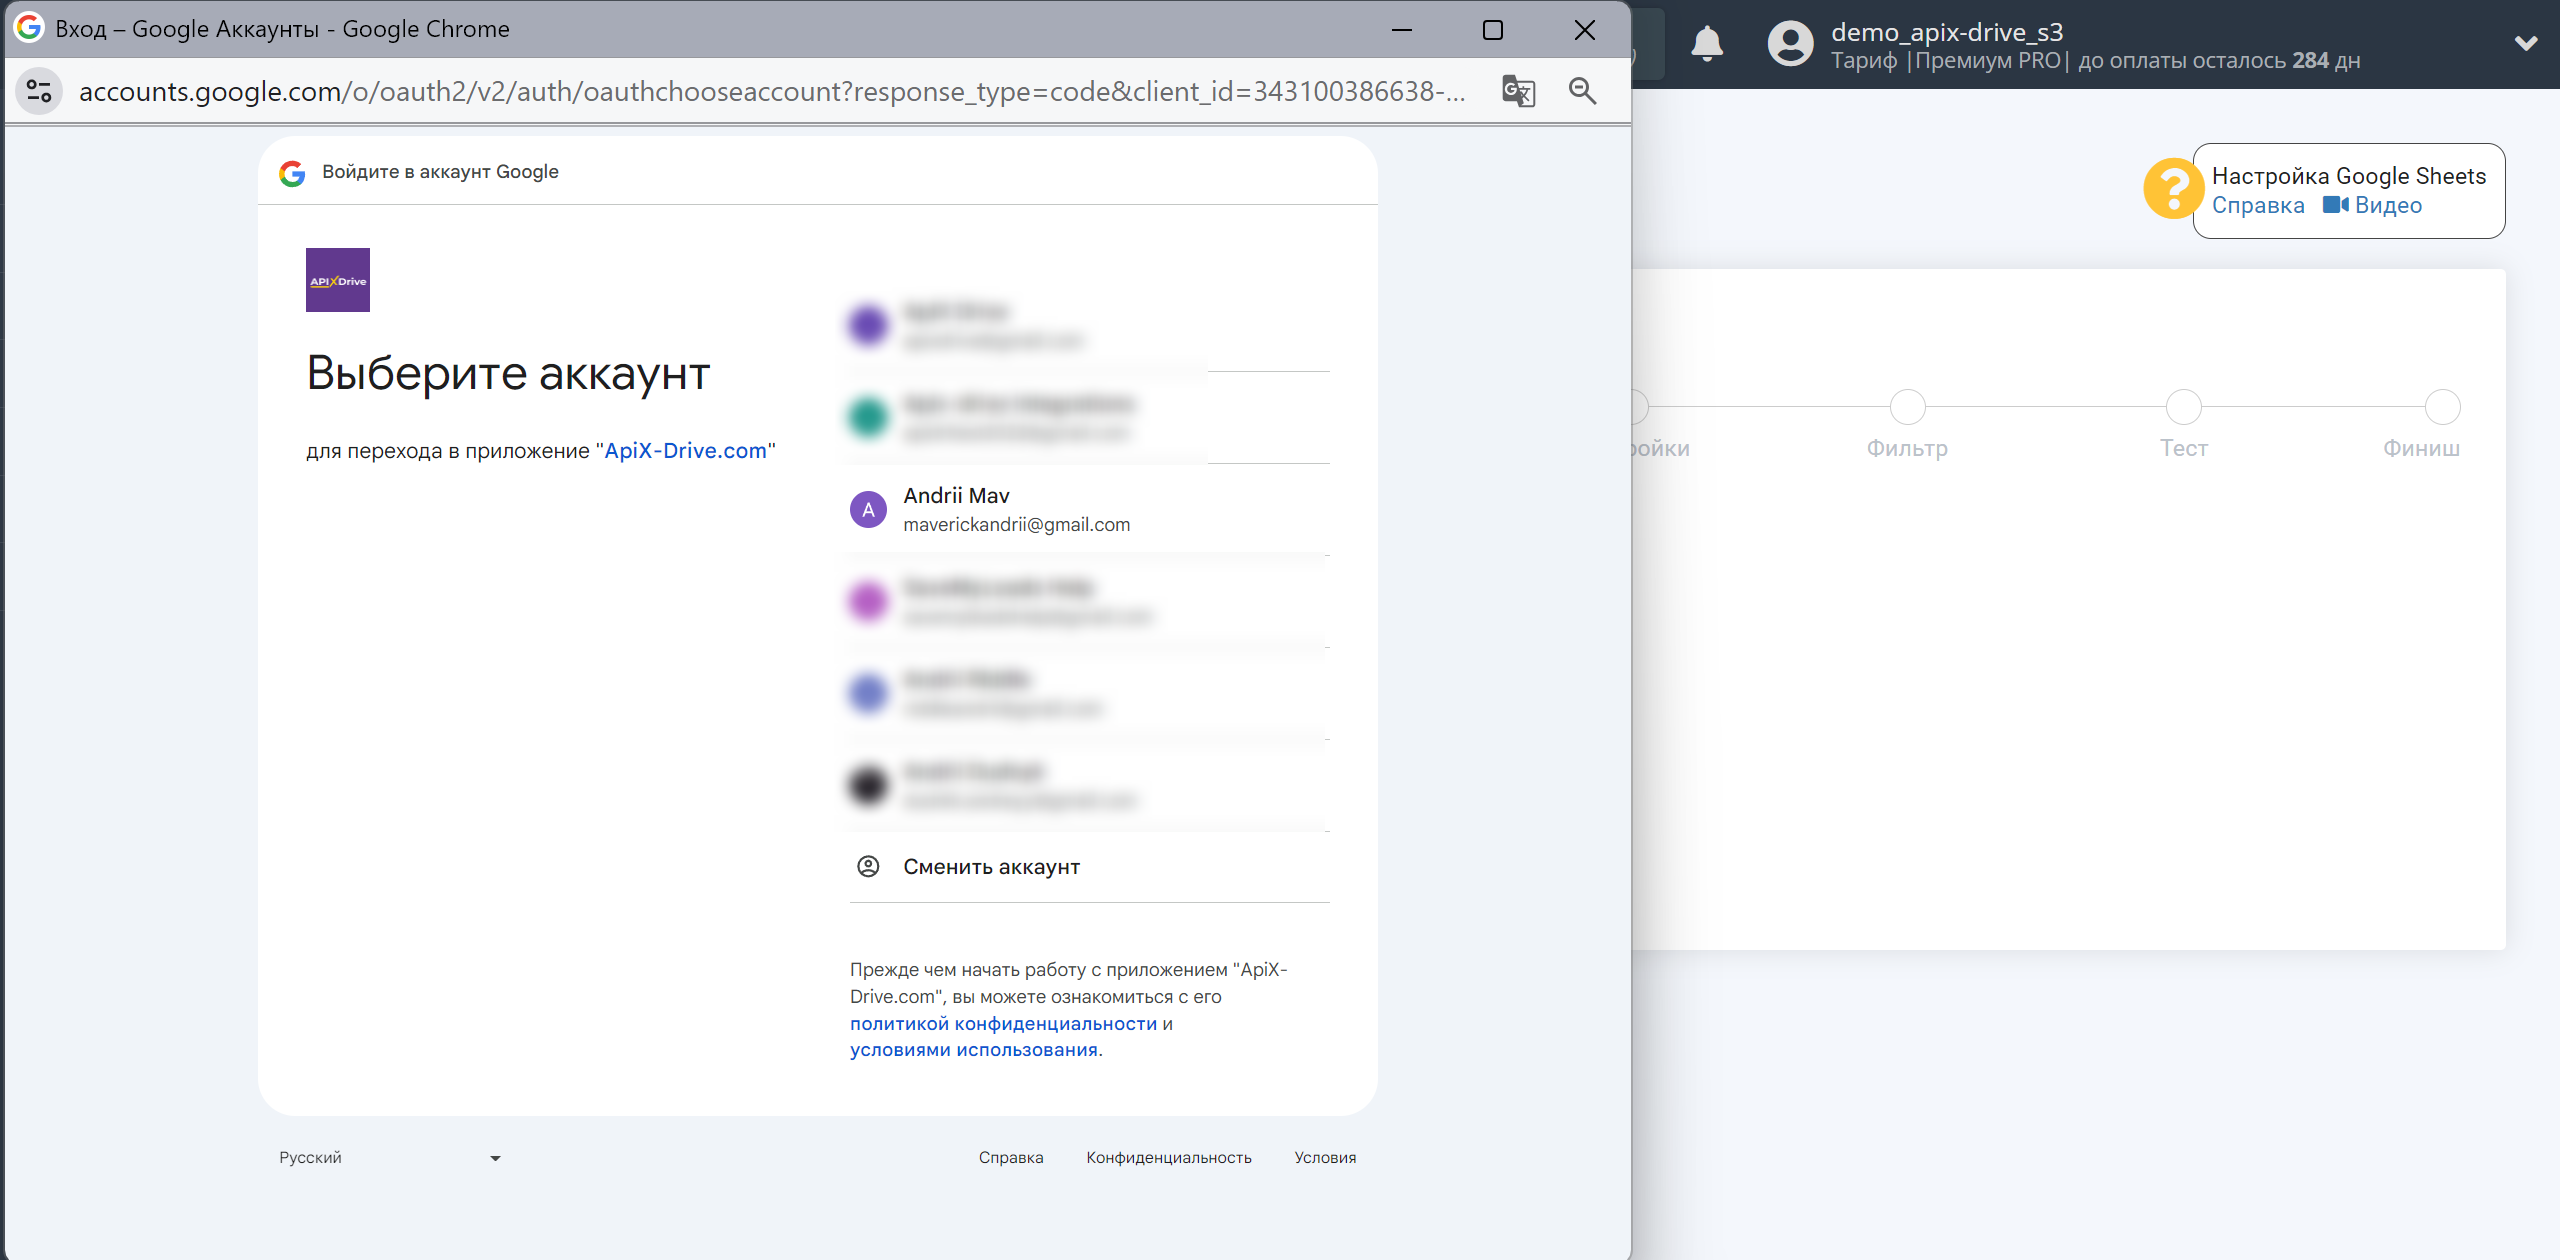Maximize the Google sign-in Chrome window
Viewport: 2560px width, 1260px height.
(x=1493, y=30)
